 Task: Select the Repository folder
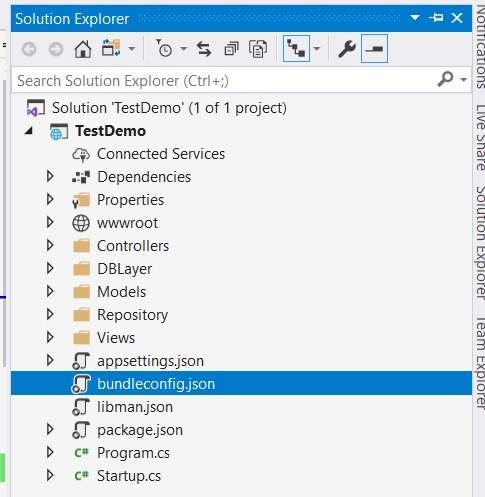pos(133,315)
